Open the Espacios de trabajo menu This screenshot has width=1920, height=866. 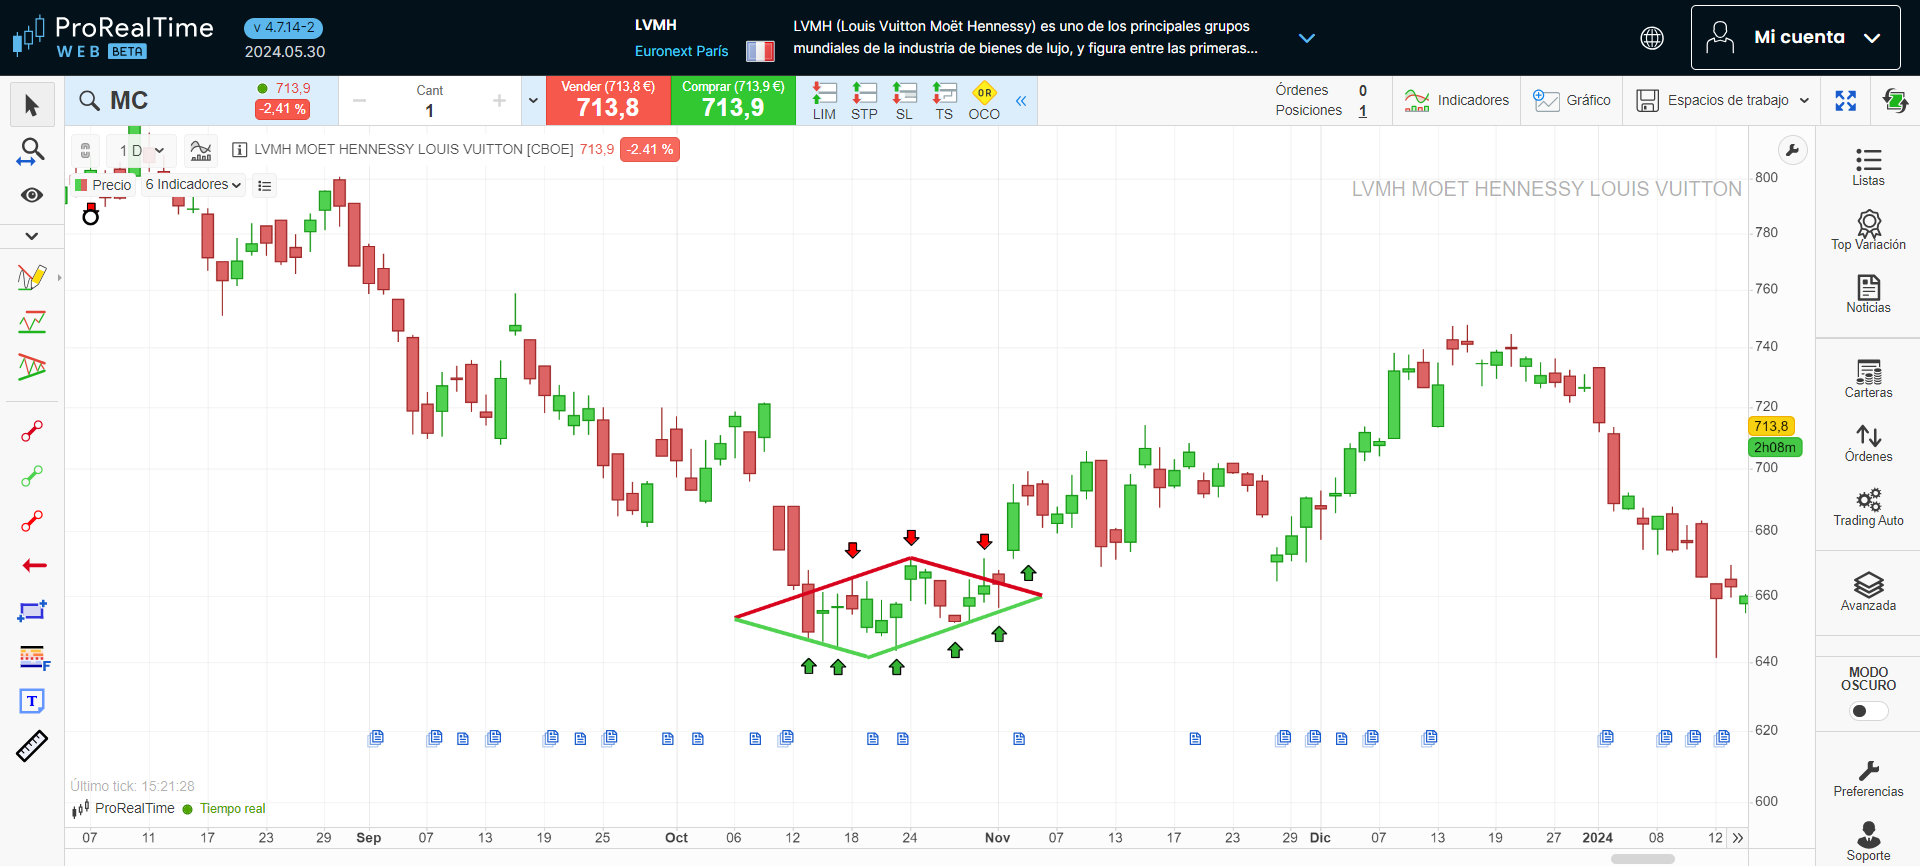[x=1722, y=101]
